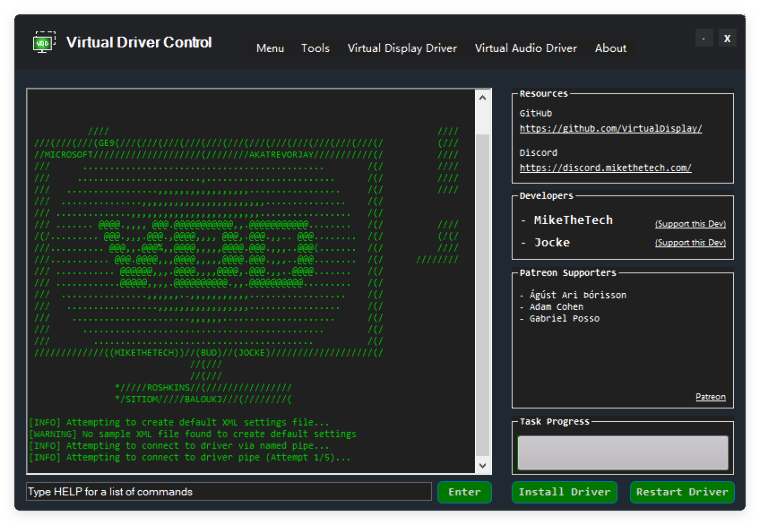The width and height of the screenshot is (760, 525).
Task: Click the console scrollbar down arrow
Action: pos(482,465)
